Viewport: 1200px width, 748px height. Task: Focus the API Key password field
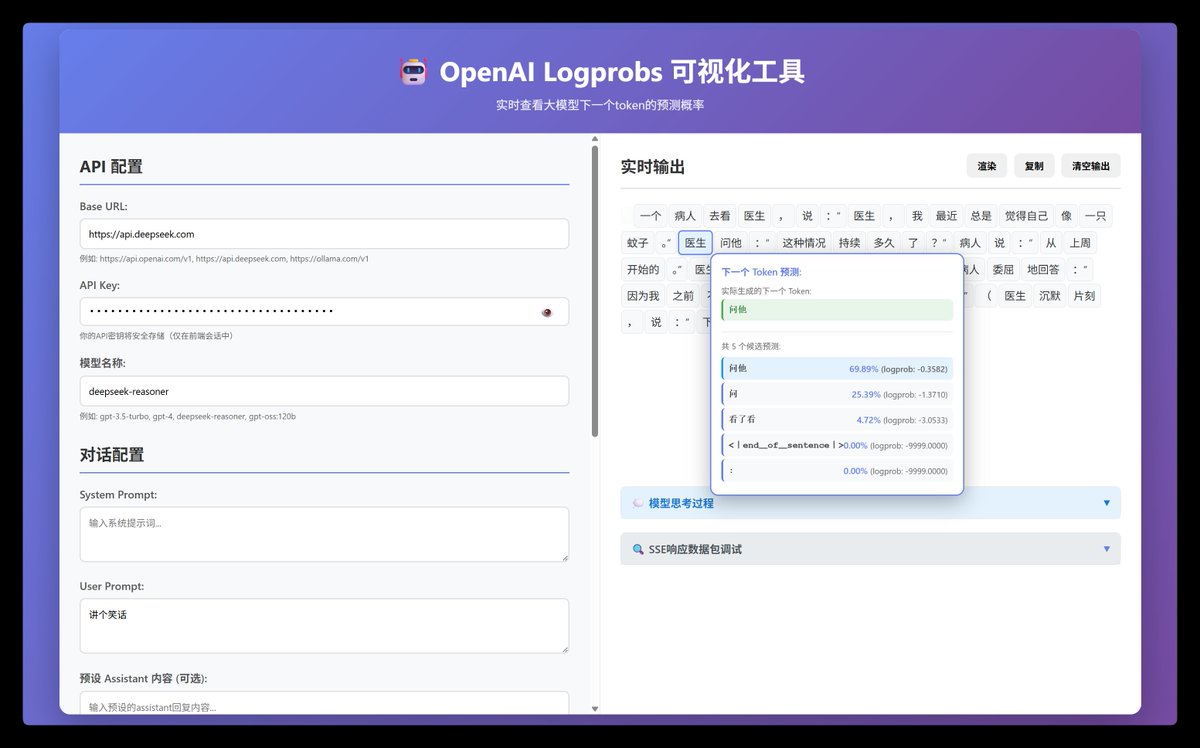[x=324, y=312]
